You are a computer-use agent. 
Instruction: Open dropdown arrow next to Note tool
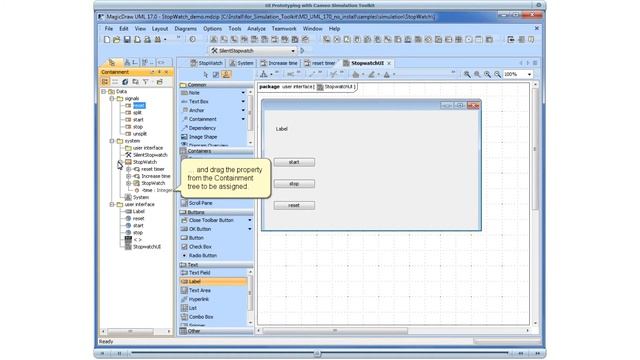(x=243, y=93)
